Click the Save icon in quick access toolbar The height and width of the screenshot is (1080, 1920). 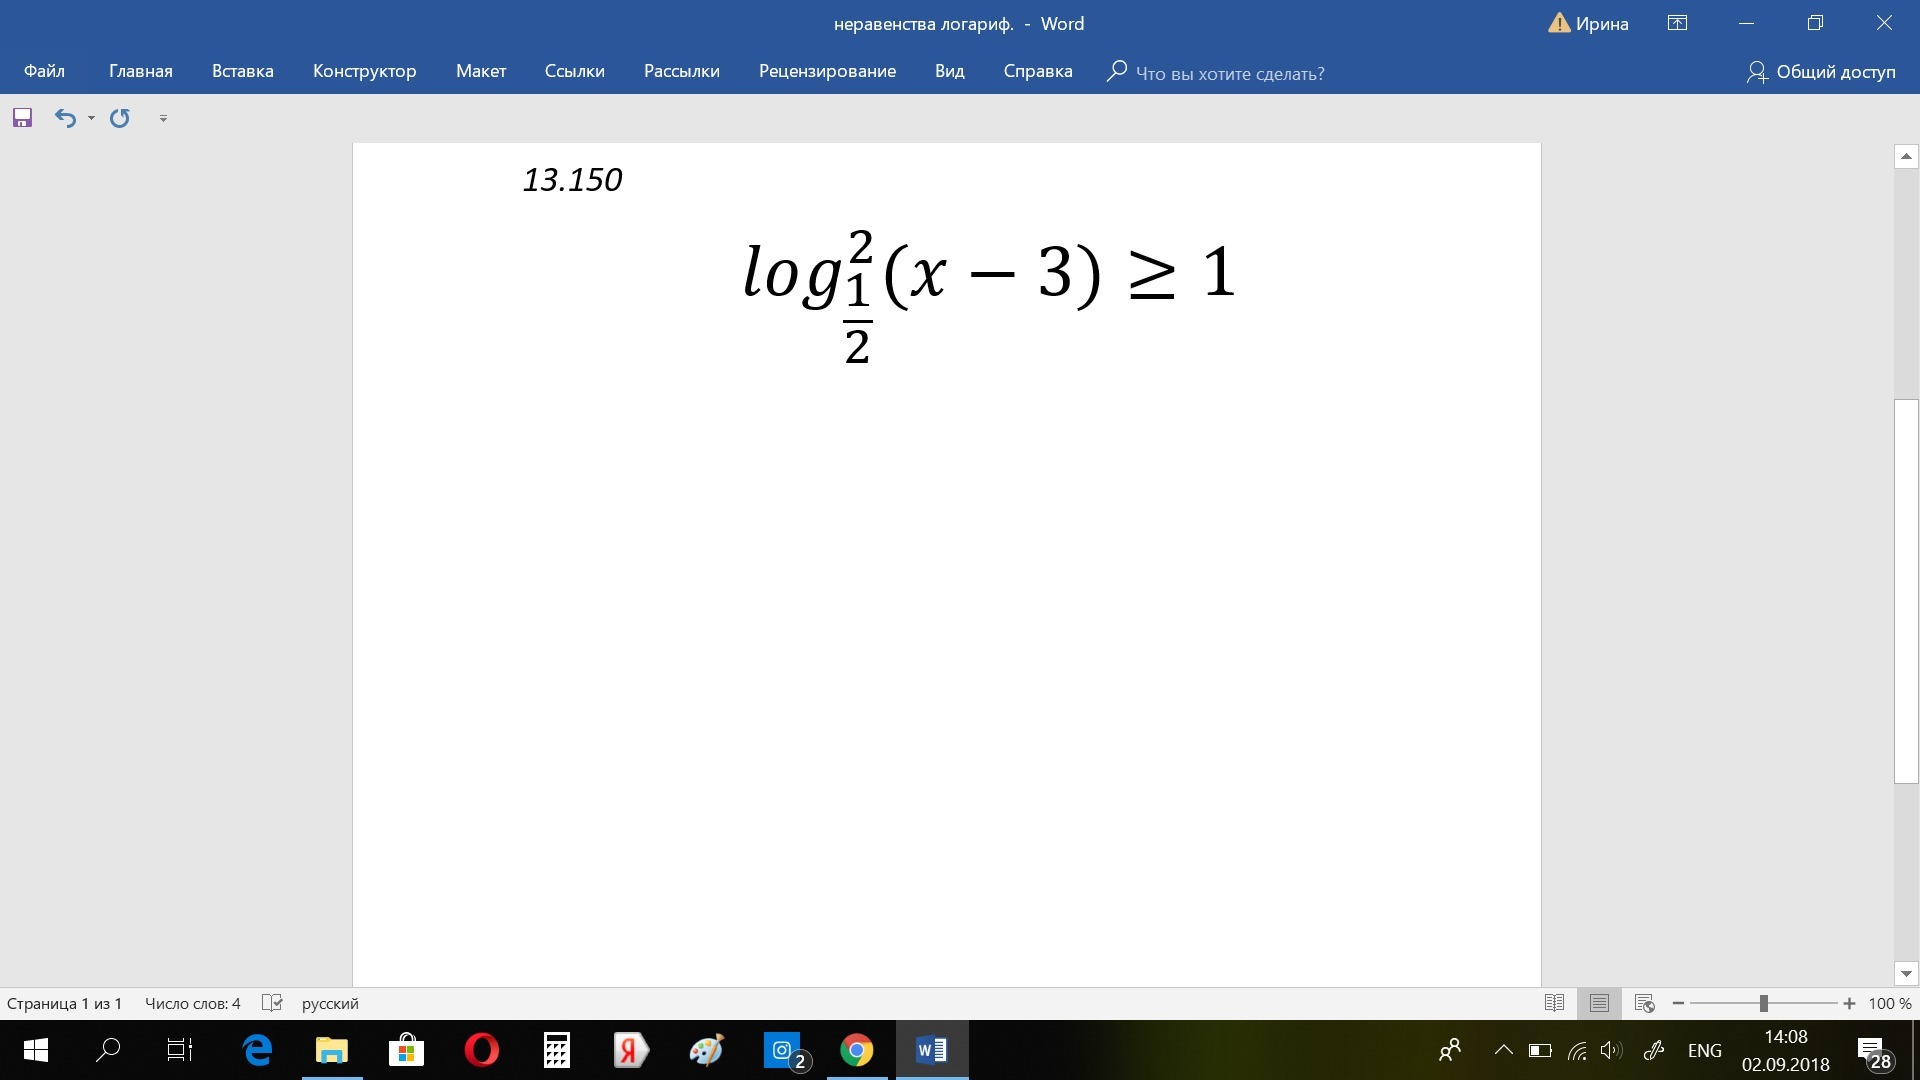click(x=22, y=118)
